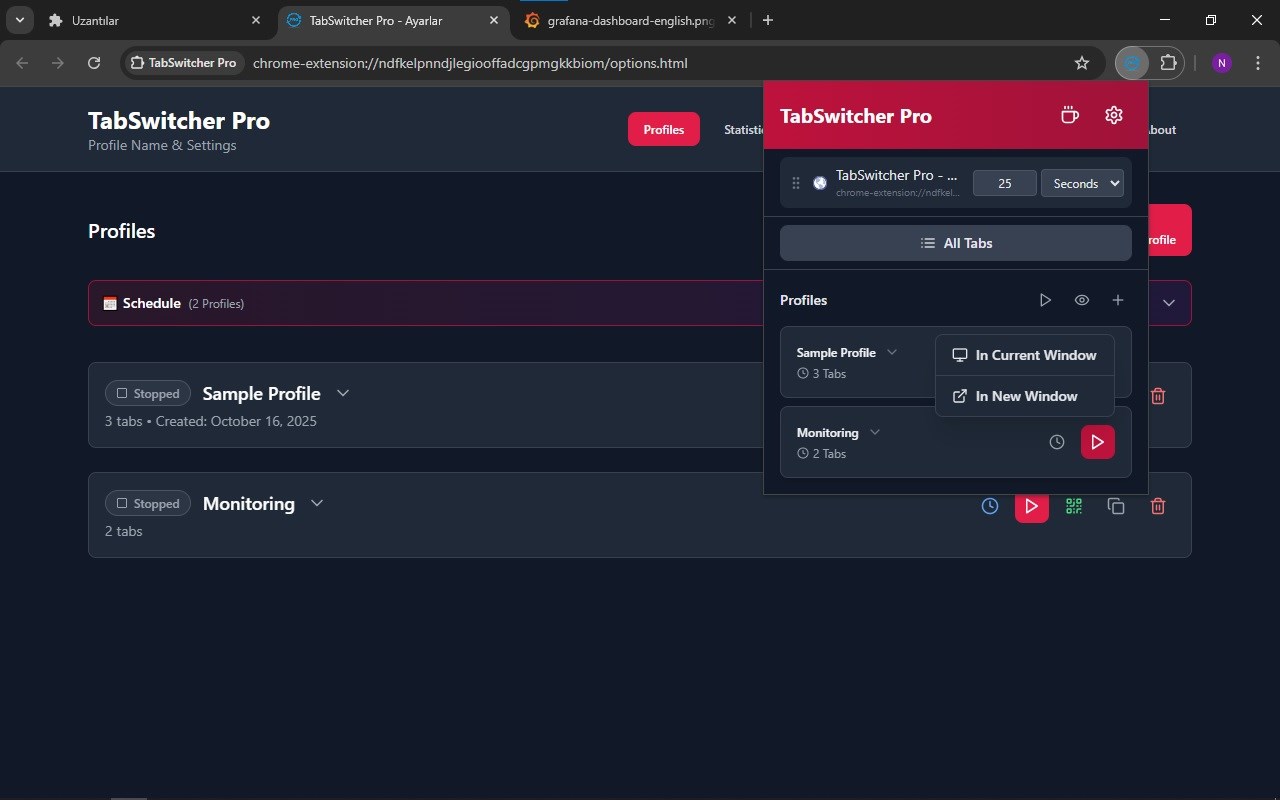Toggle the Stopped status badge for Monitoring
Screen dimensions: 1280x800
tap(148, 504)
